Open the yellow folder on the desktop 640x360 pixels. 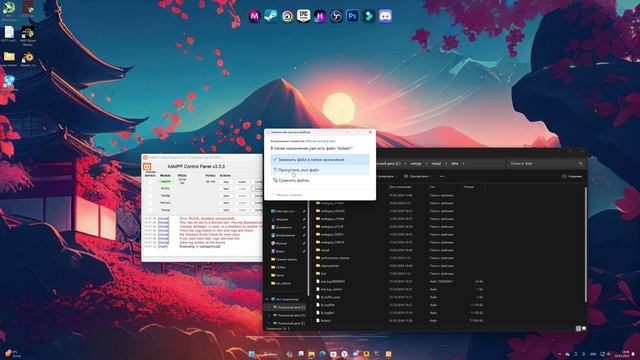click(x=9, y=58)
